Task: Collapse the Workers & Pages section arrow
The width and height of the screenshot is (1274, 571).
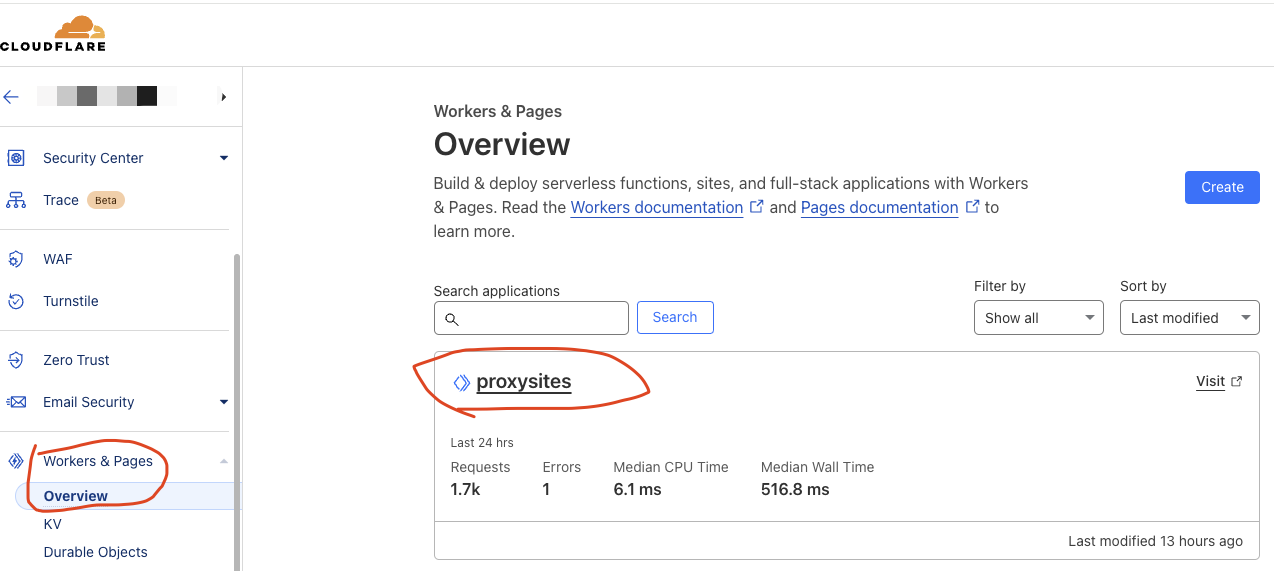Action: (224, 461)
